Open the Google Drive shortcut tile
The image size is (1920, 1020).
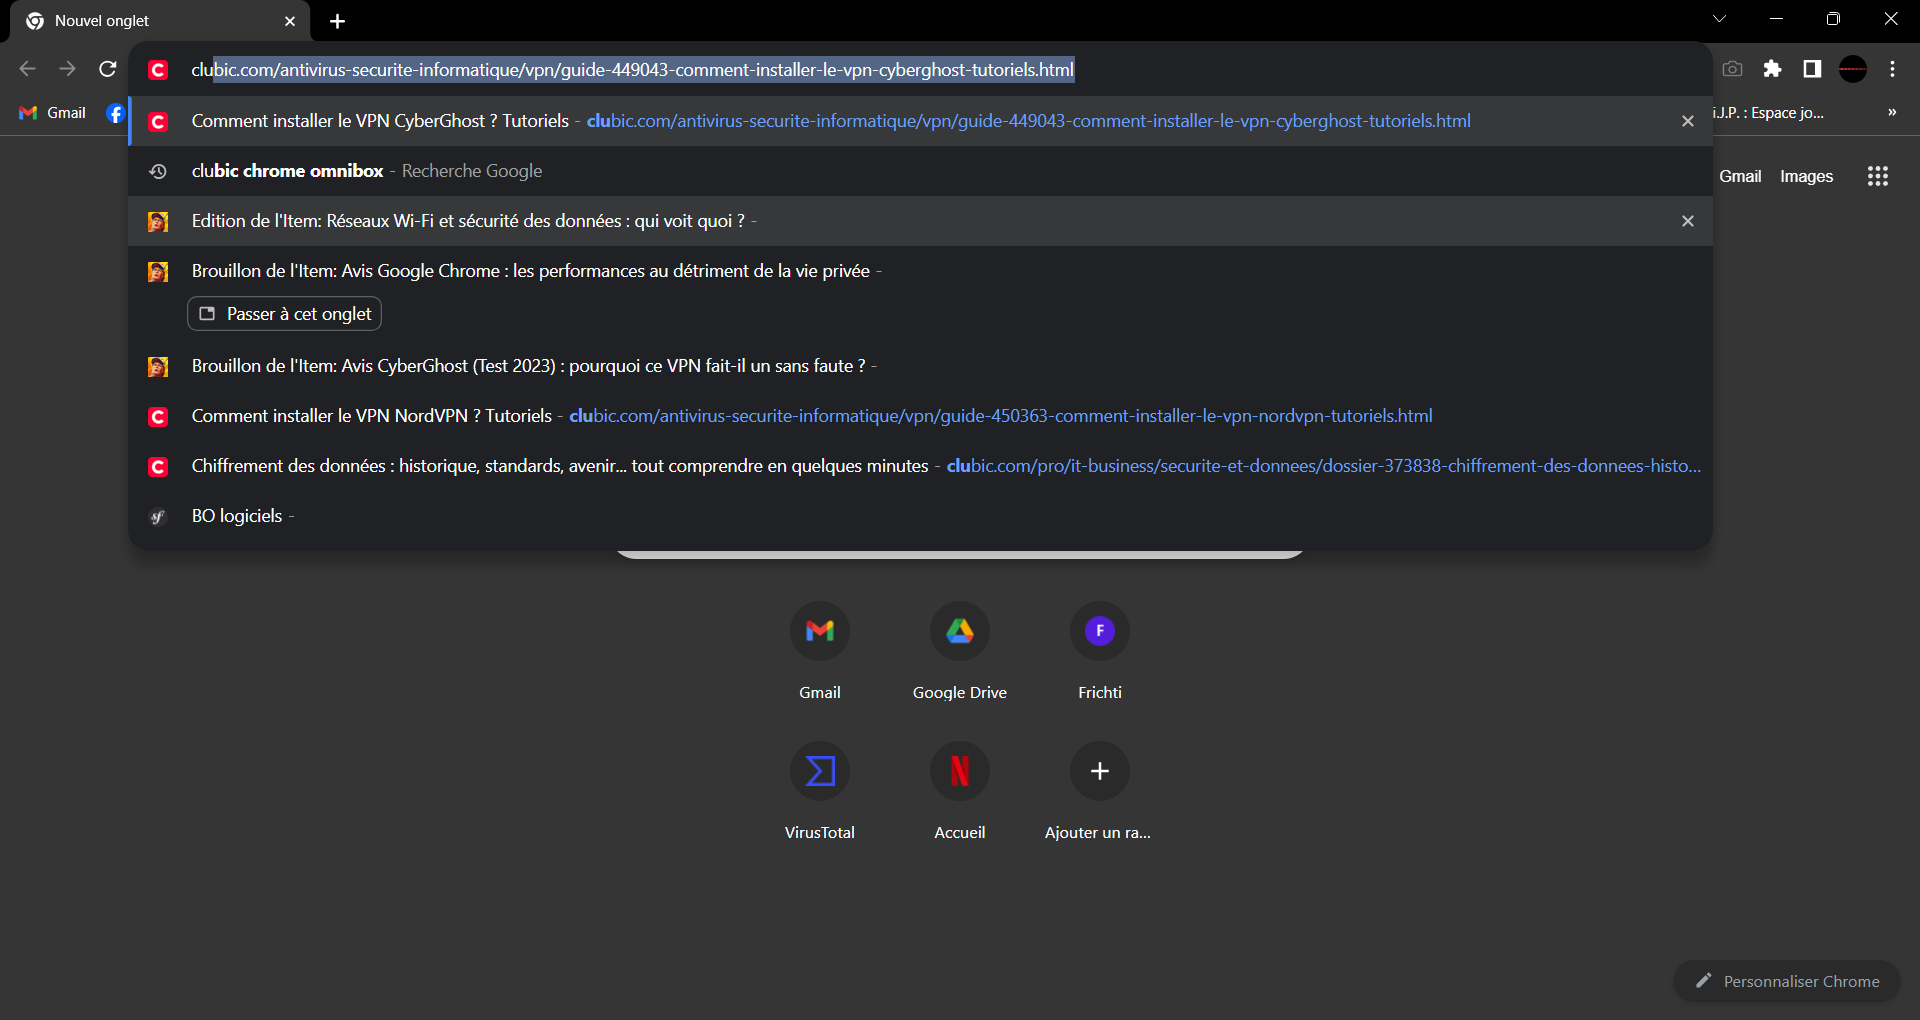(960, 650)
